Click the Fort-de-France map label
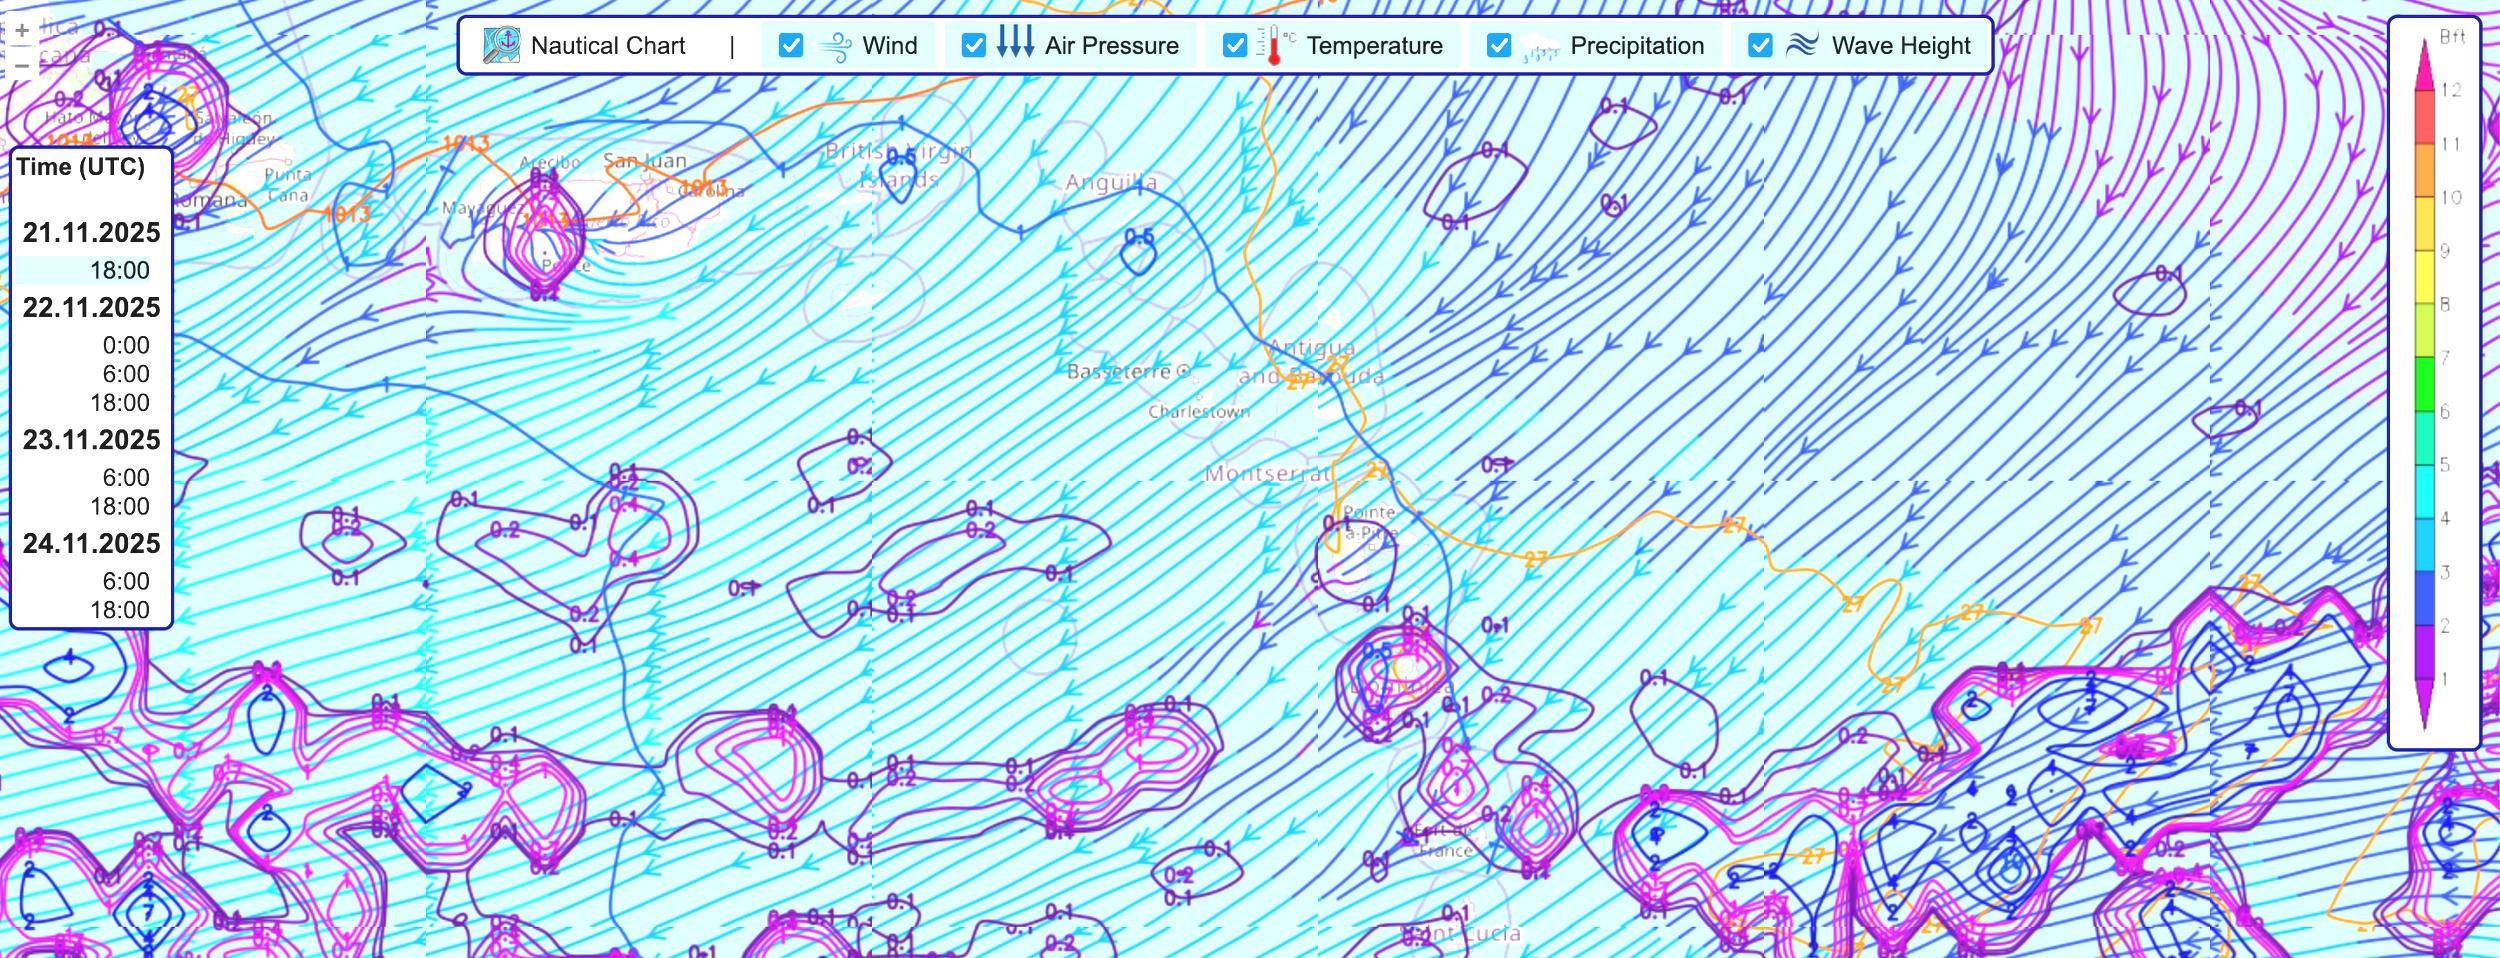Screen dimensions: 2500x958 coord(1444,841)
